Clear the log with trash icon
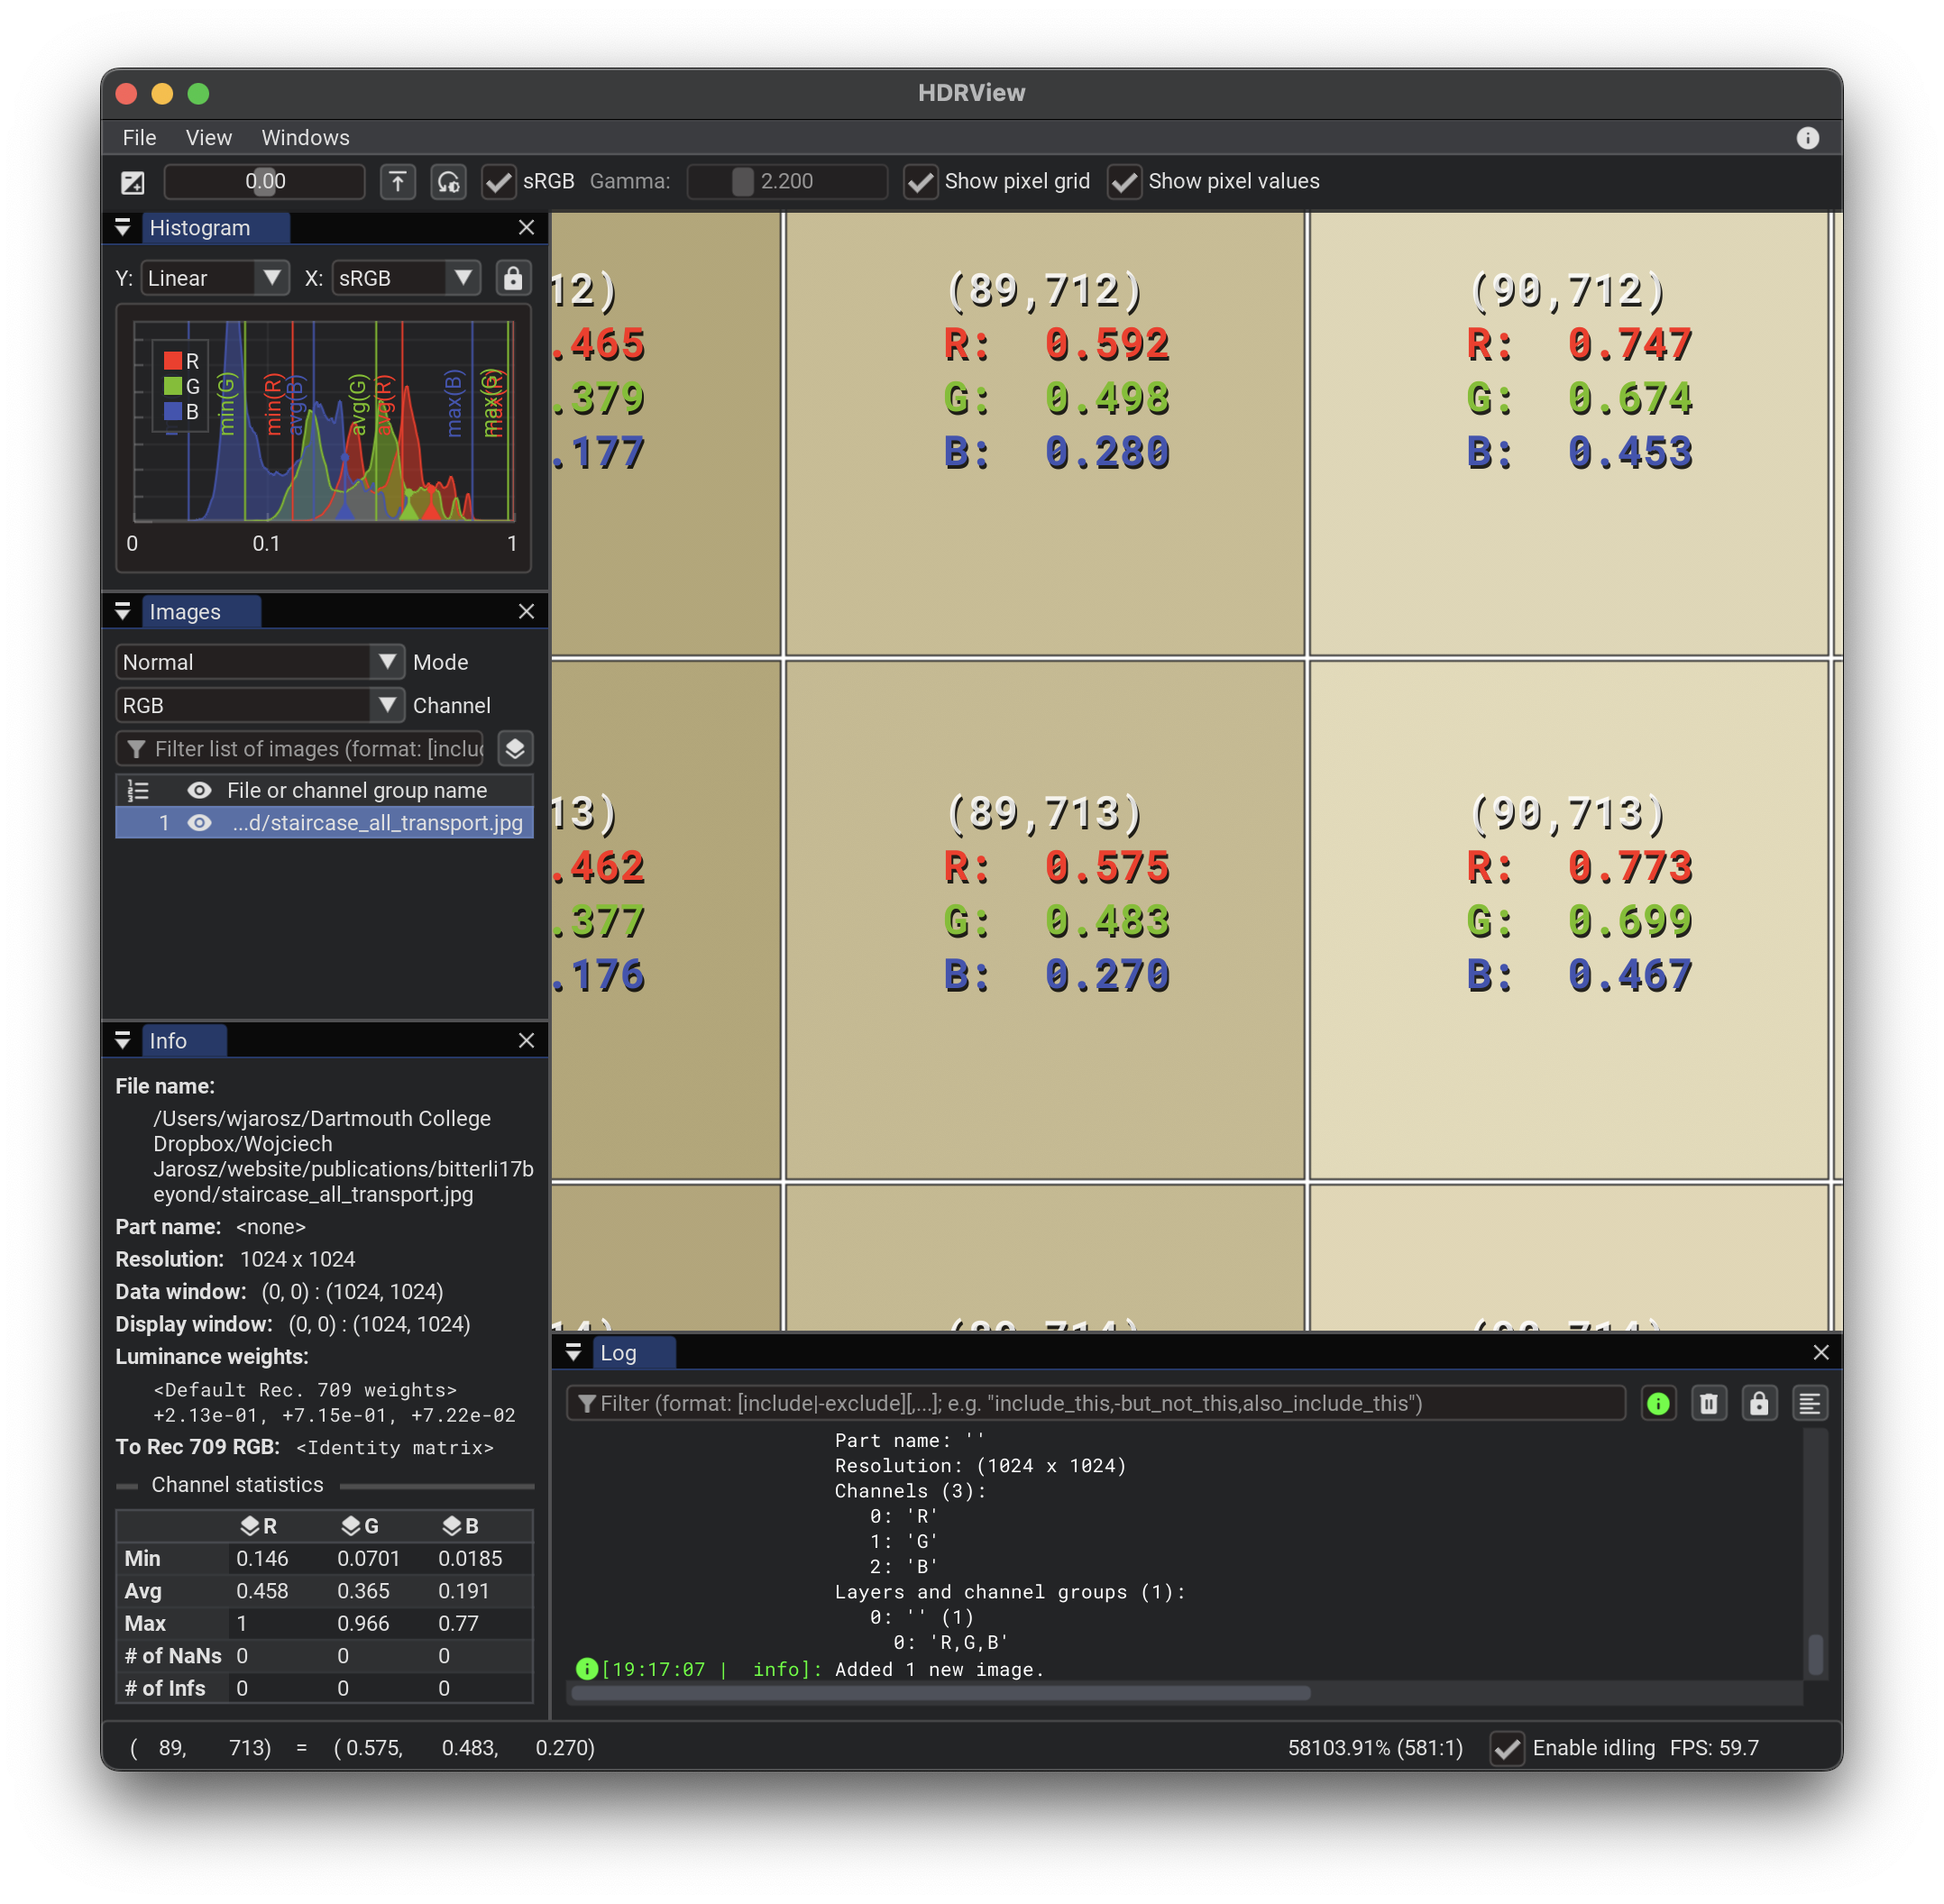Screen dimensions: 1944x1904 tap(1708, 1403)
